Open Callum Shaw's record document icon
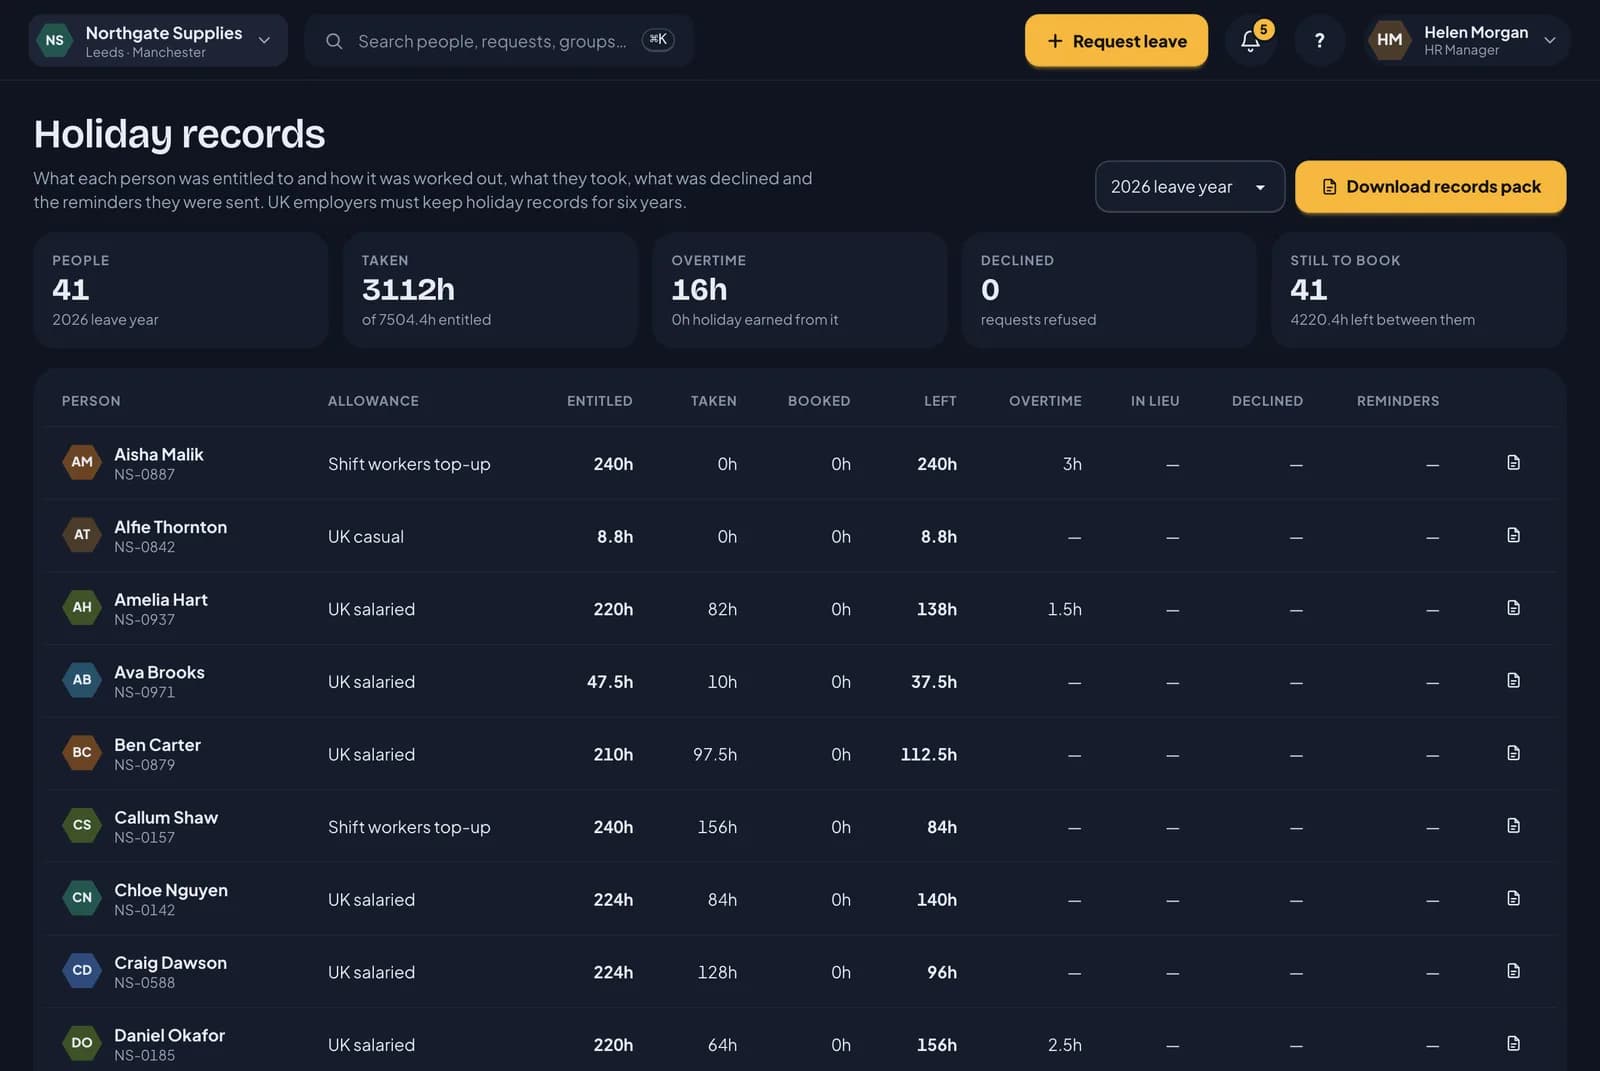Viewport: 1600px width, 1071px height. tap(1513, 825)
